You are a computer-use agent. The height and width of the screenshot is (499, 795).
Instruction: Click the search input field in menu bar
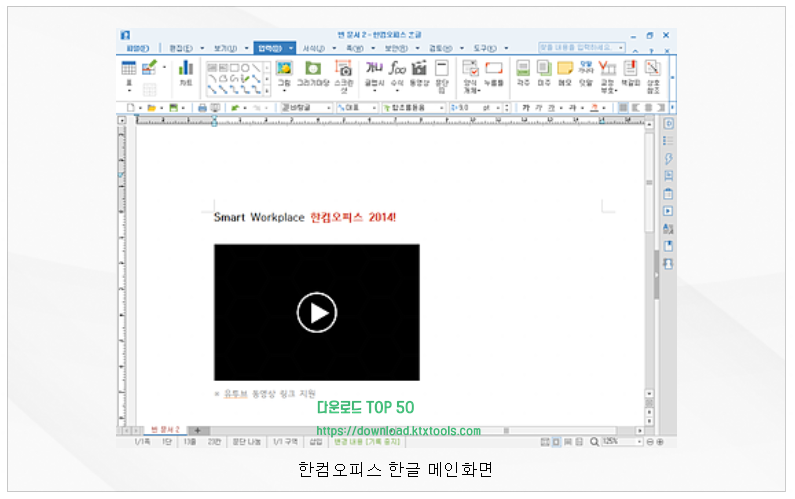[x=581, y=47]
